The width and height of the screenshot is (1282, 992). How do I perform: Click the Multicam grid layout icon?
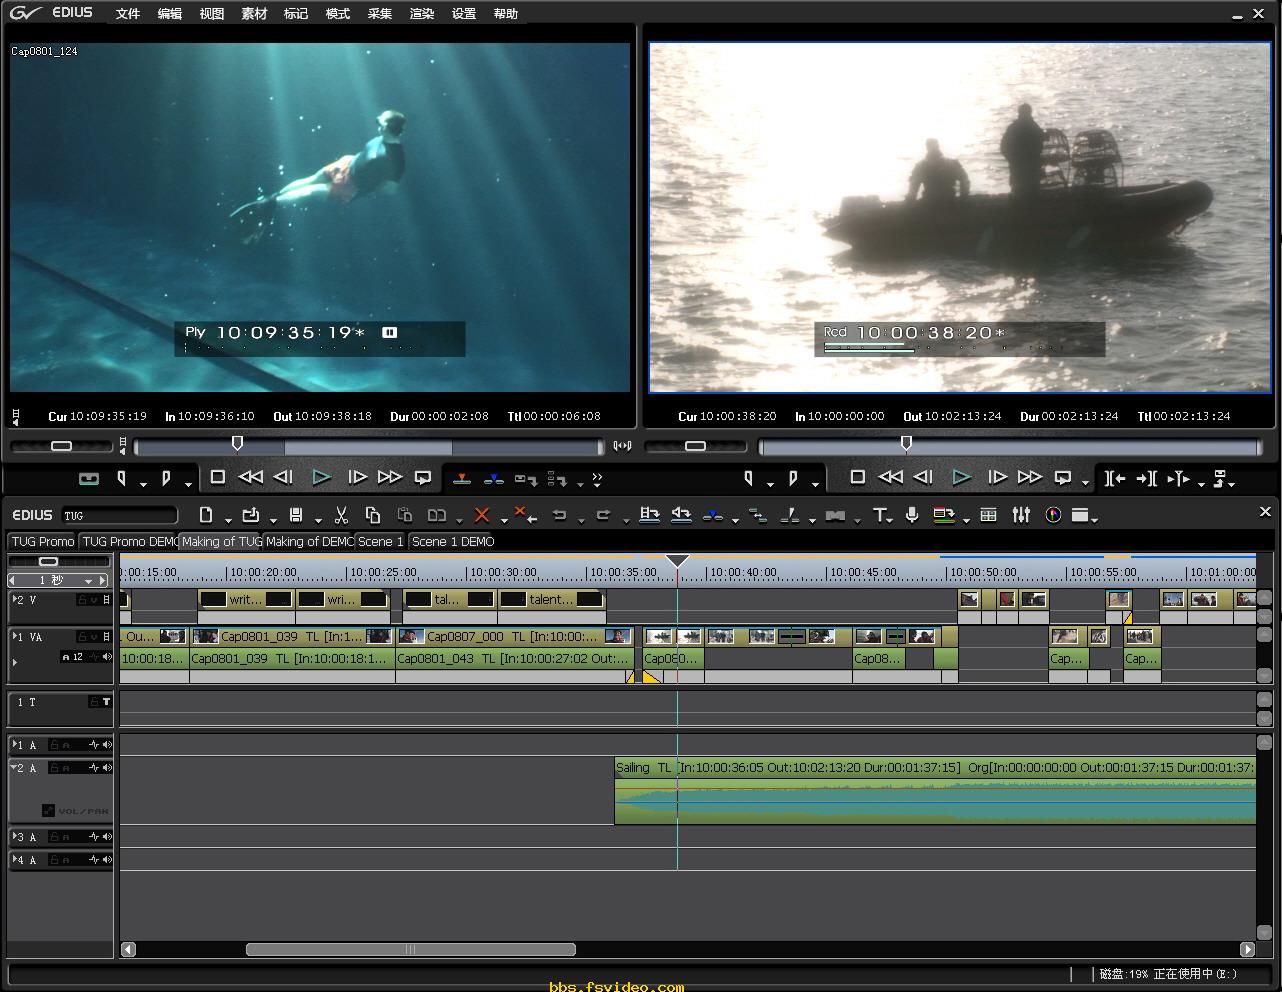coord(988,515)
